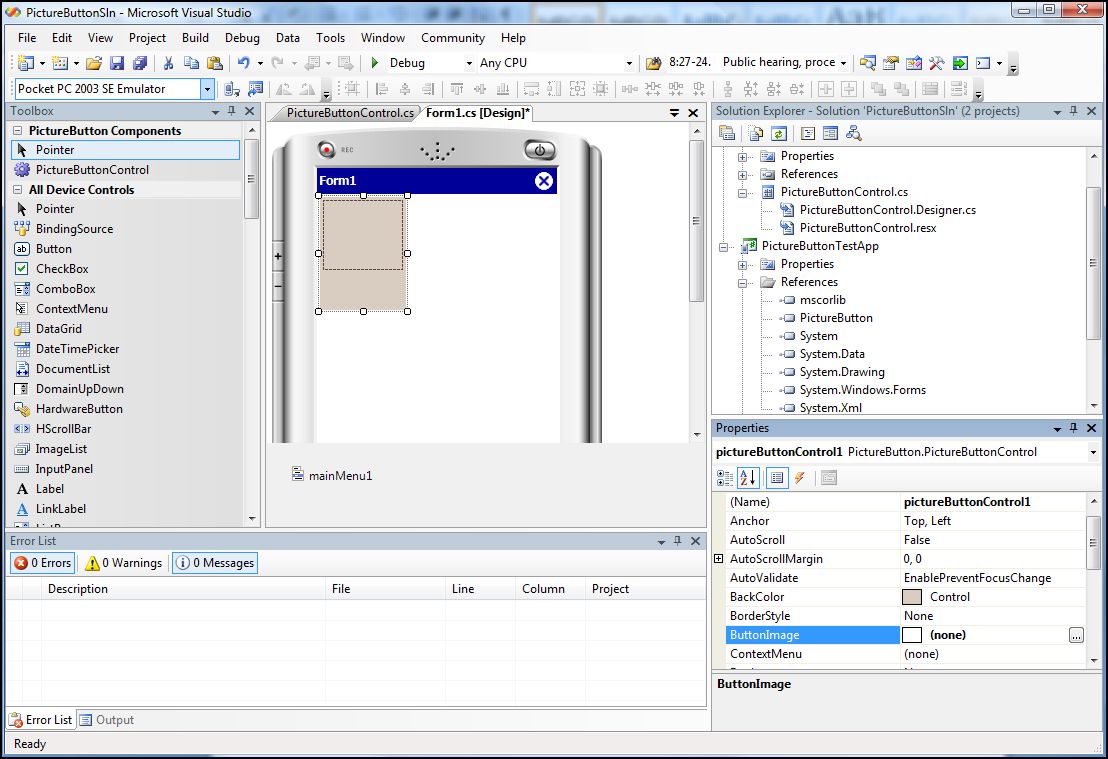Toggle the 0 Messages filter
The image size is (1108, 759).
tap(215, 563)
